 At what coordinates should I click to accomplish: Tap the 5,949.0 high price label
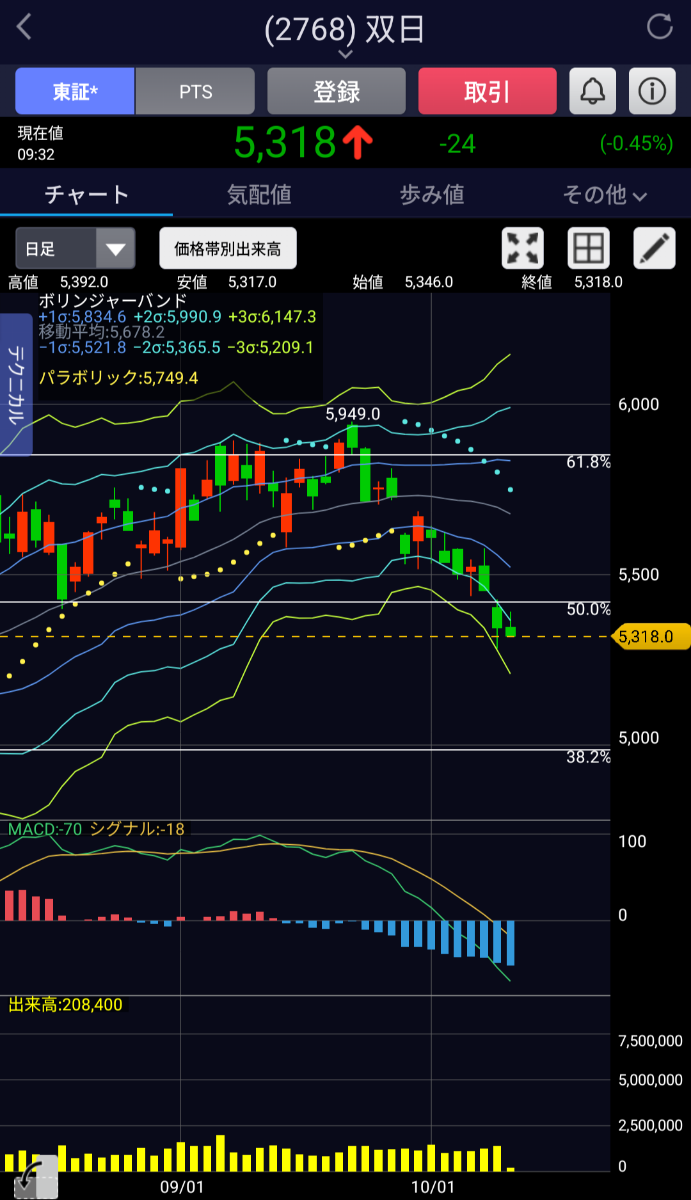tap(353, 413)
